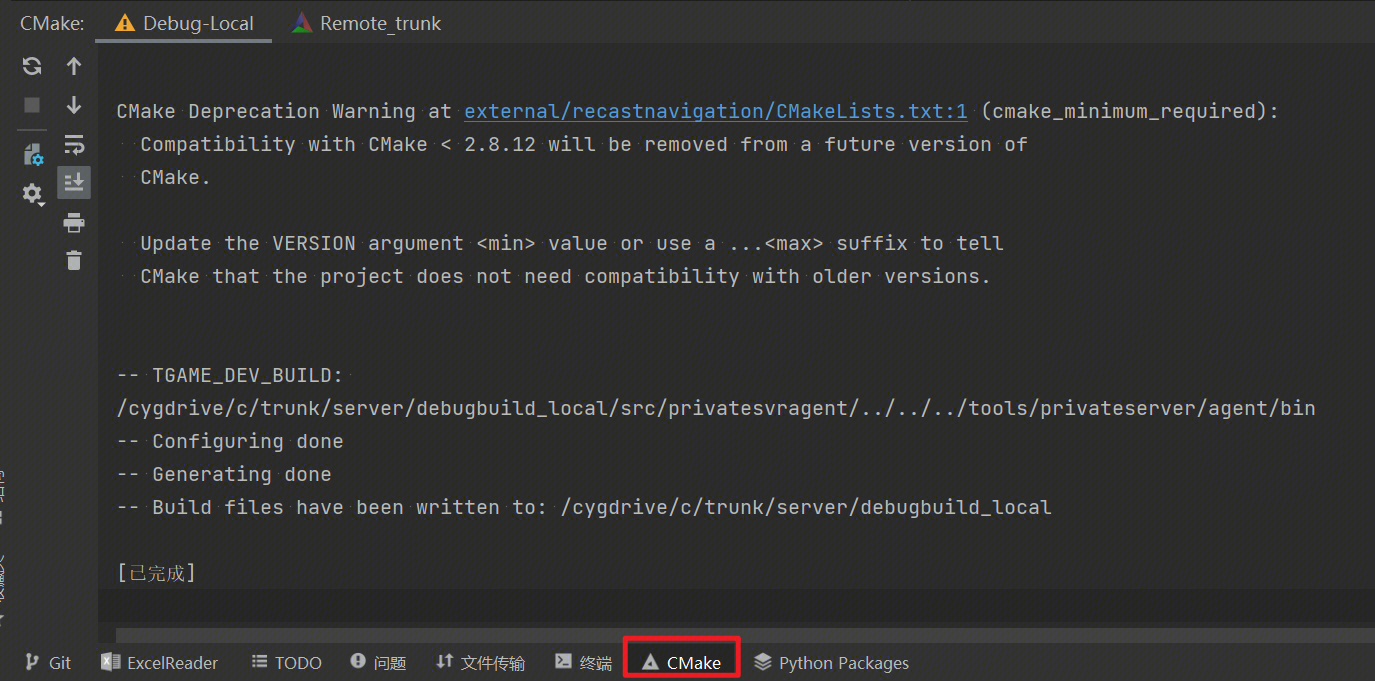Open CMake settings file icon
This screenshot has height=681, width=1375.
(33, 154)
